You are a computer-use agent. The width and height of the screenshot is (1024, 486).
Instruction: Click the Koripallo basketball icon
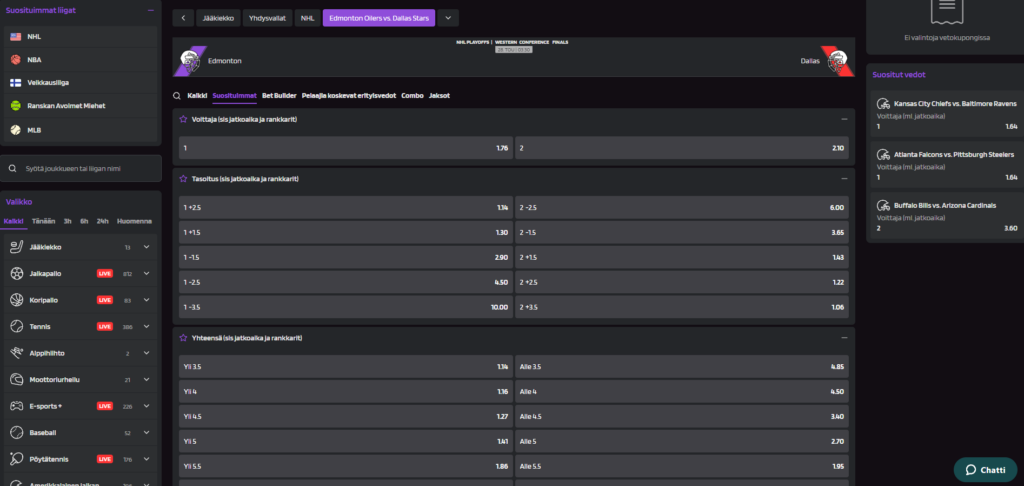pos(17,300)
